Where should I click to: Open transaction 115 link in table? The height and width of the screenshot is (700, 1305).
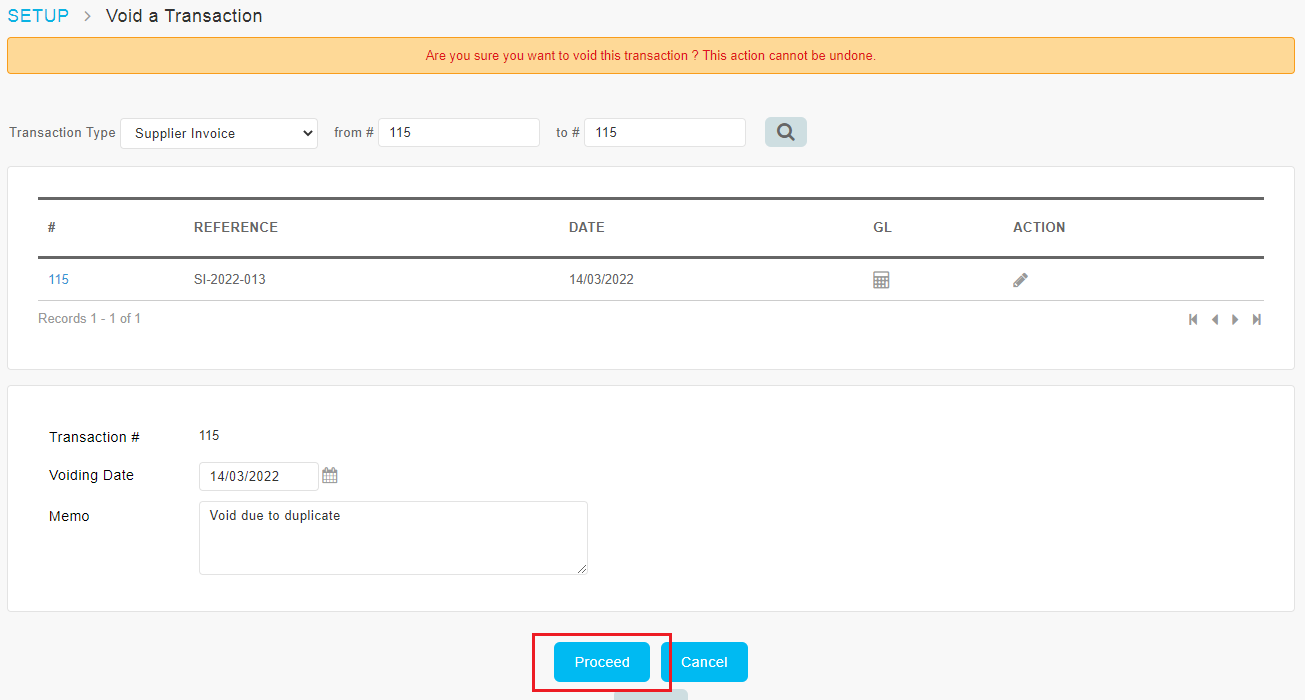(58, 280)
